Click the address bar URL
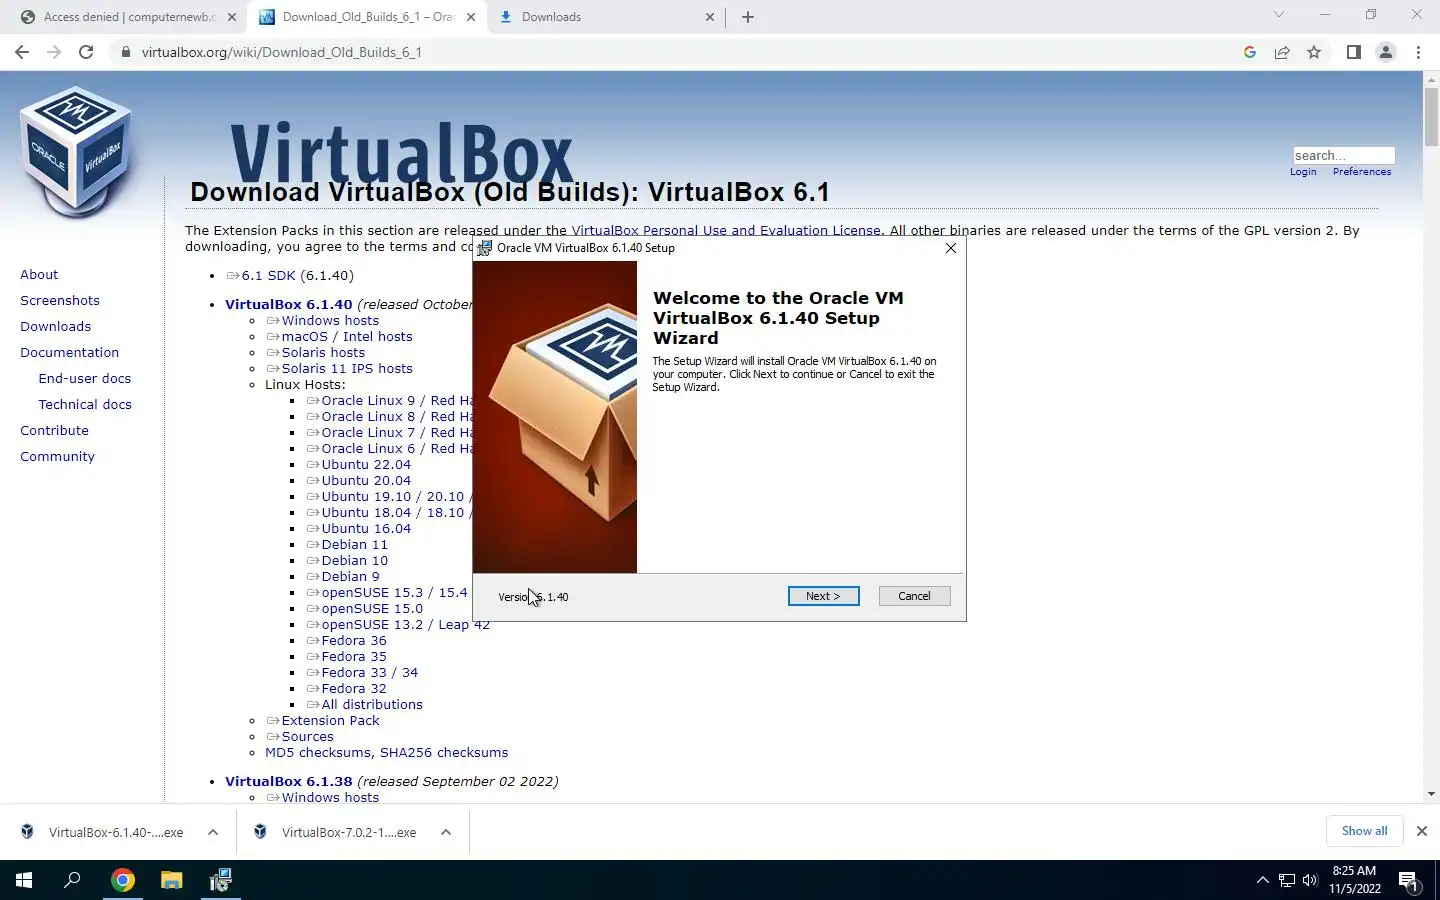The width and height of the screenshot is (1440, 900). [x=281, y=52]
